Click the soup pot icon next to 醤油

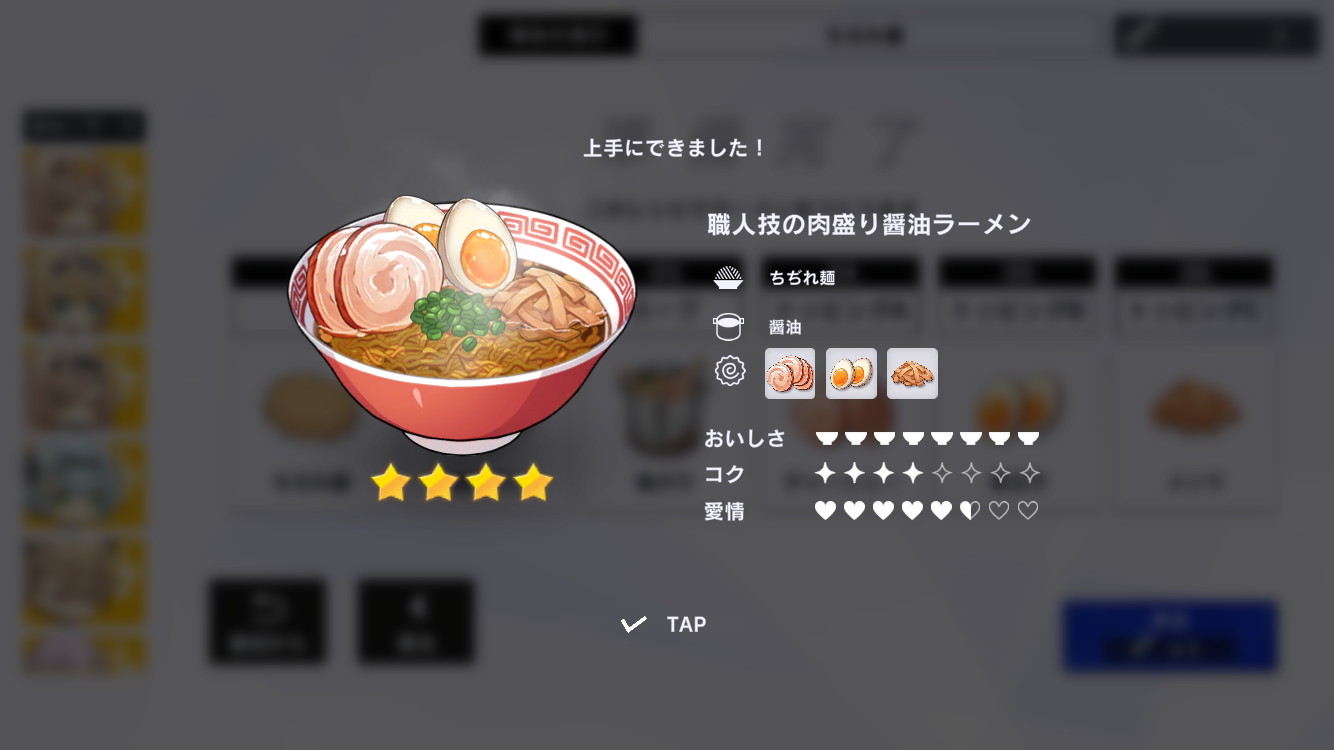(729, 326)
